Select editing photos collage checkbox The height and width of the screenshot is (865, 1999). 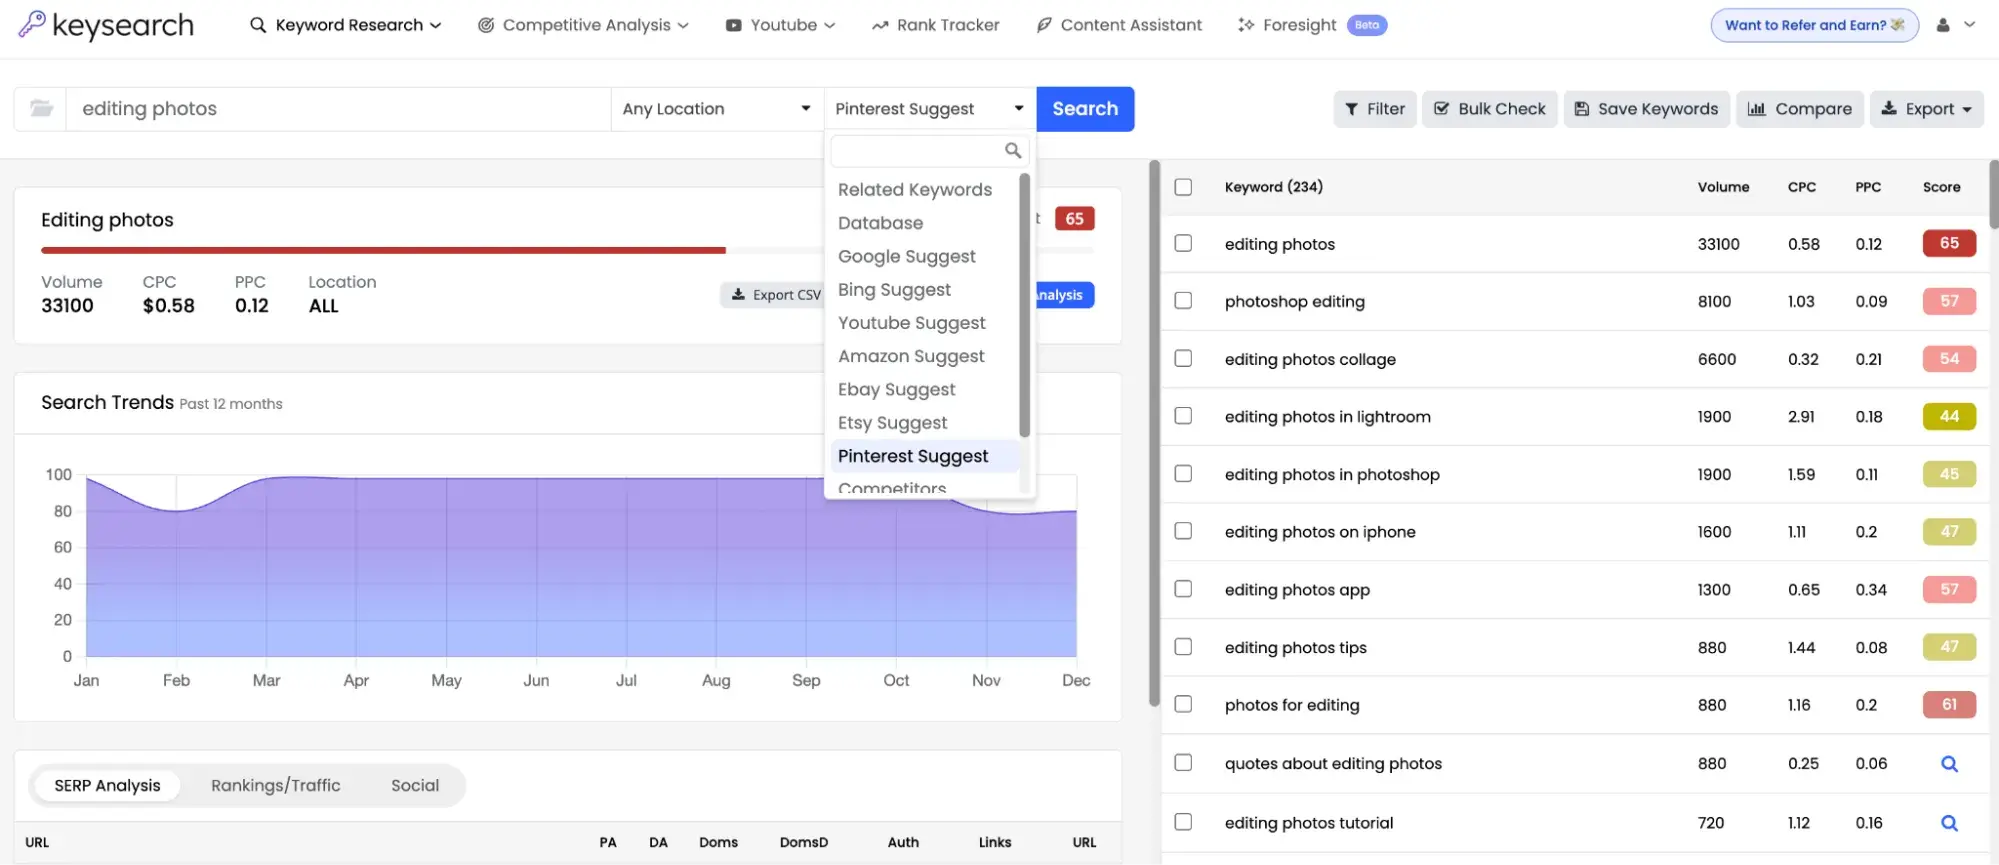tap(1183, 358)
